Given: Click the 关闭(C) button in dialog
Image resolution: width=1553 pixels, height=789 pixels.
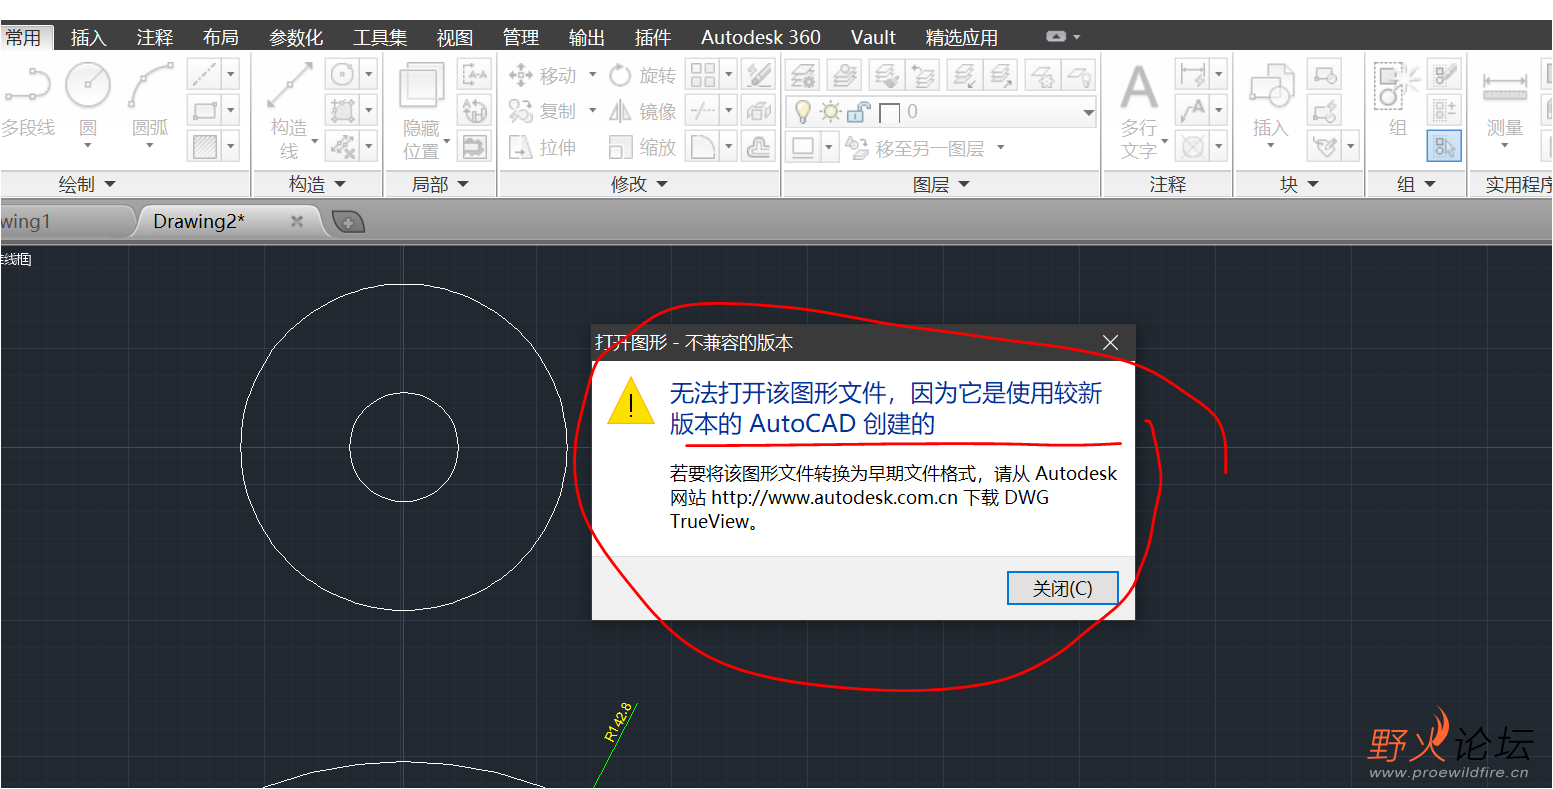Looking at the screenshot, I should (1062, 589).
